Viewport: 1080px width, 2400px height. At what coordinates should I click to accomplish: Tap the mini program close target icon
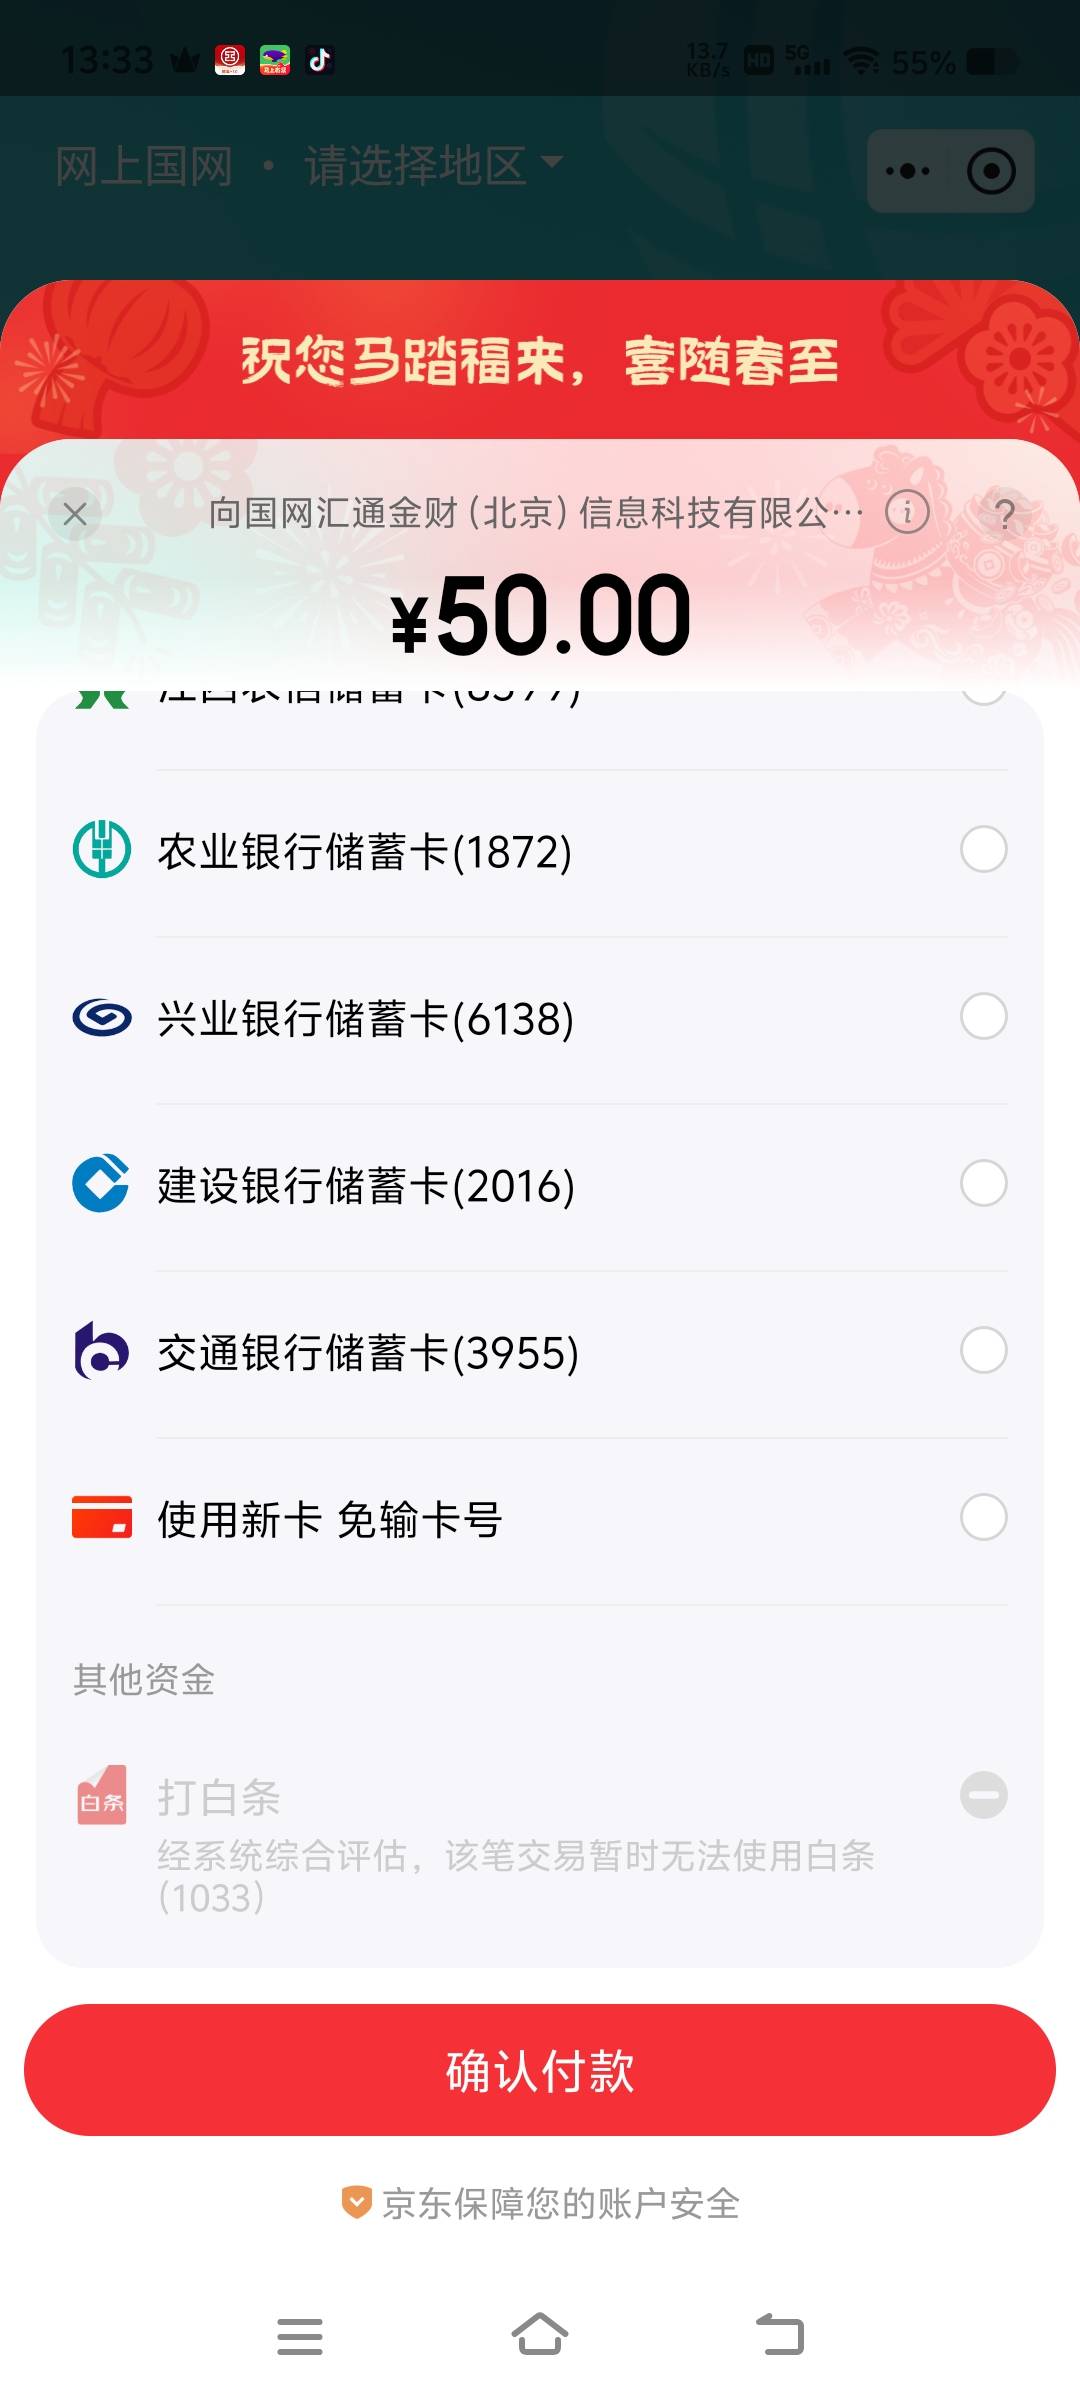pyautogui.click(x=991, y=171)
